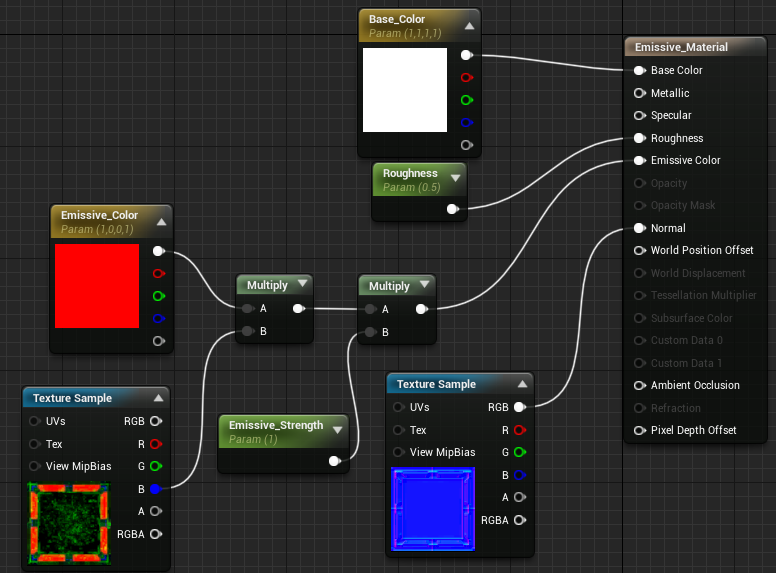This screenshot has width=776, height=573.
Task: Click the Base Color input pin on Emissive_Material
Action: click(x=640, y=70)
